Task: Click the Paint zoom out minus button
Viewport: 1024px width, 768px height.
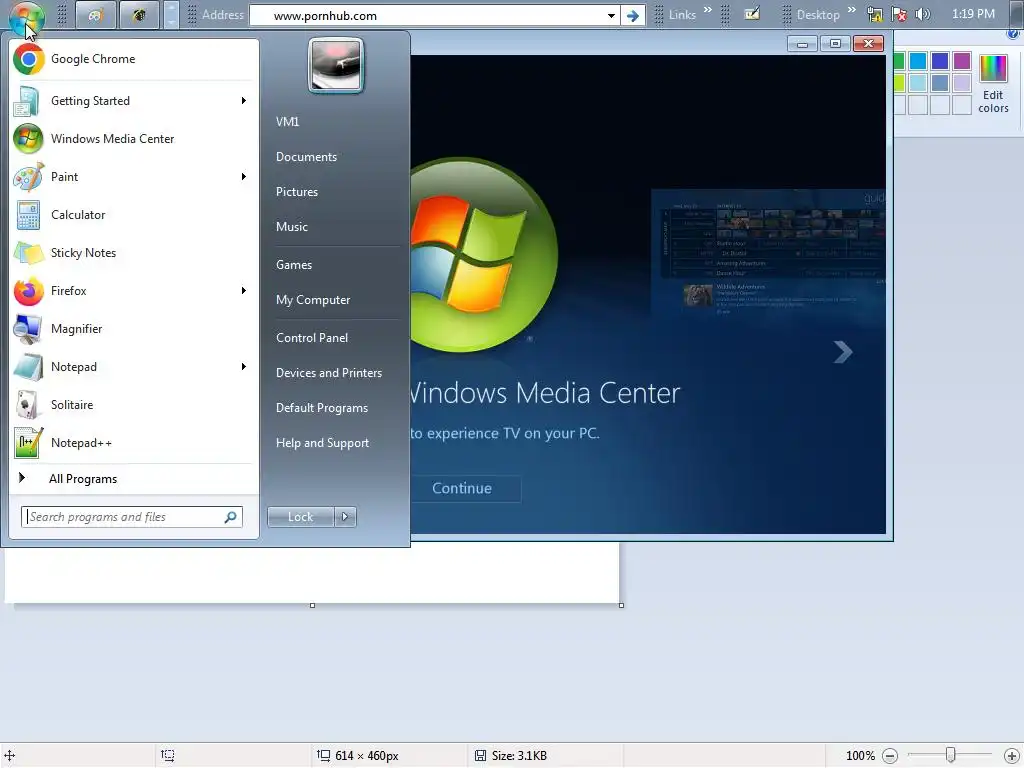Action: point(889,756)
